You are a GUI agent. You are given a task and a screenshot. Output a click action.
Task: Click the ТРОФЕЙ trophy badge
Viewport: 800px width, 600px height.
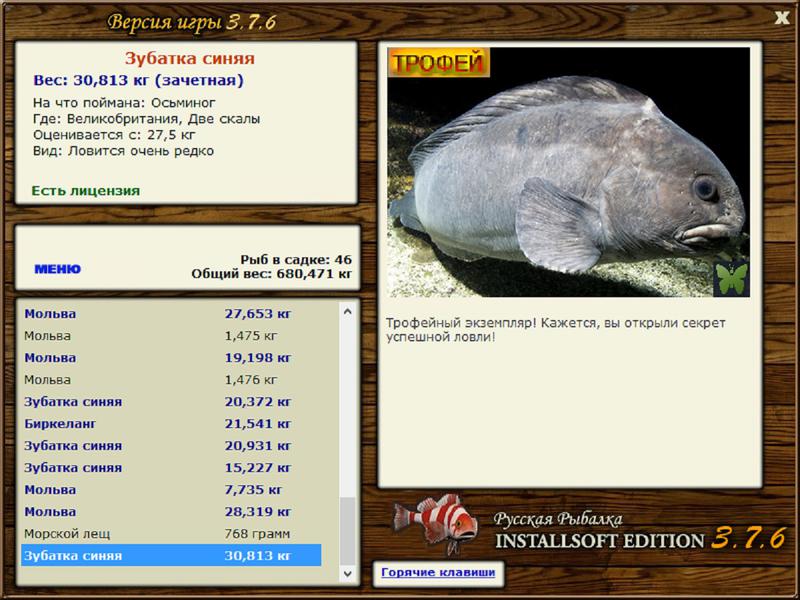[439, 63]
